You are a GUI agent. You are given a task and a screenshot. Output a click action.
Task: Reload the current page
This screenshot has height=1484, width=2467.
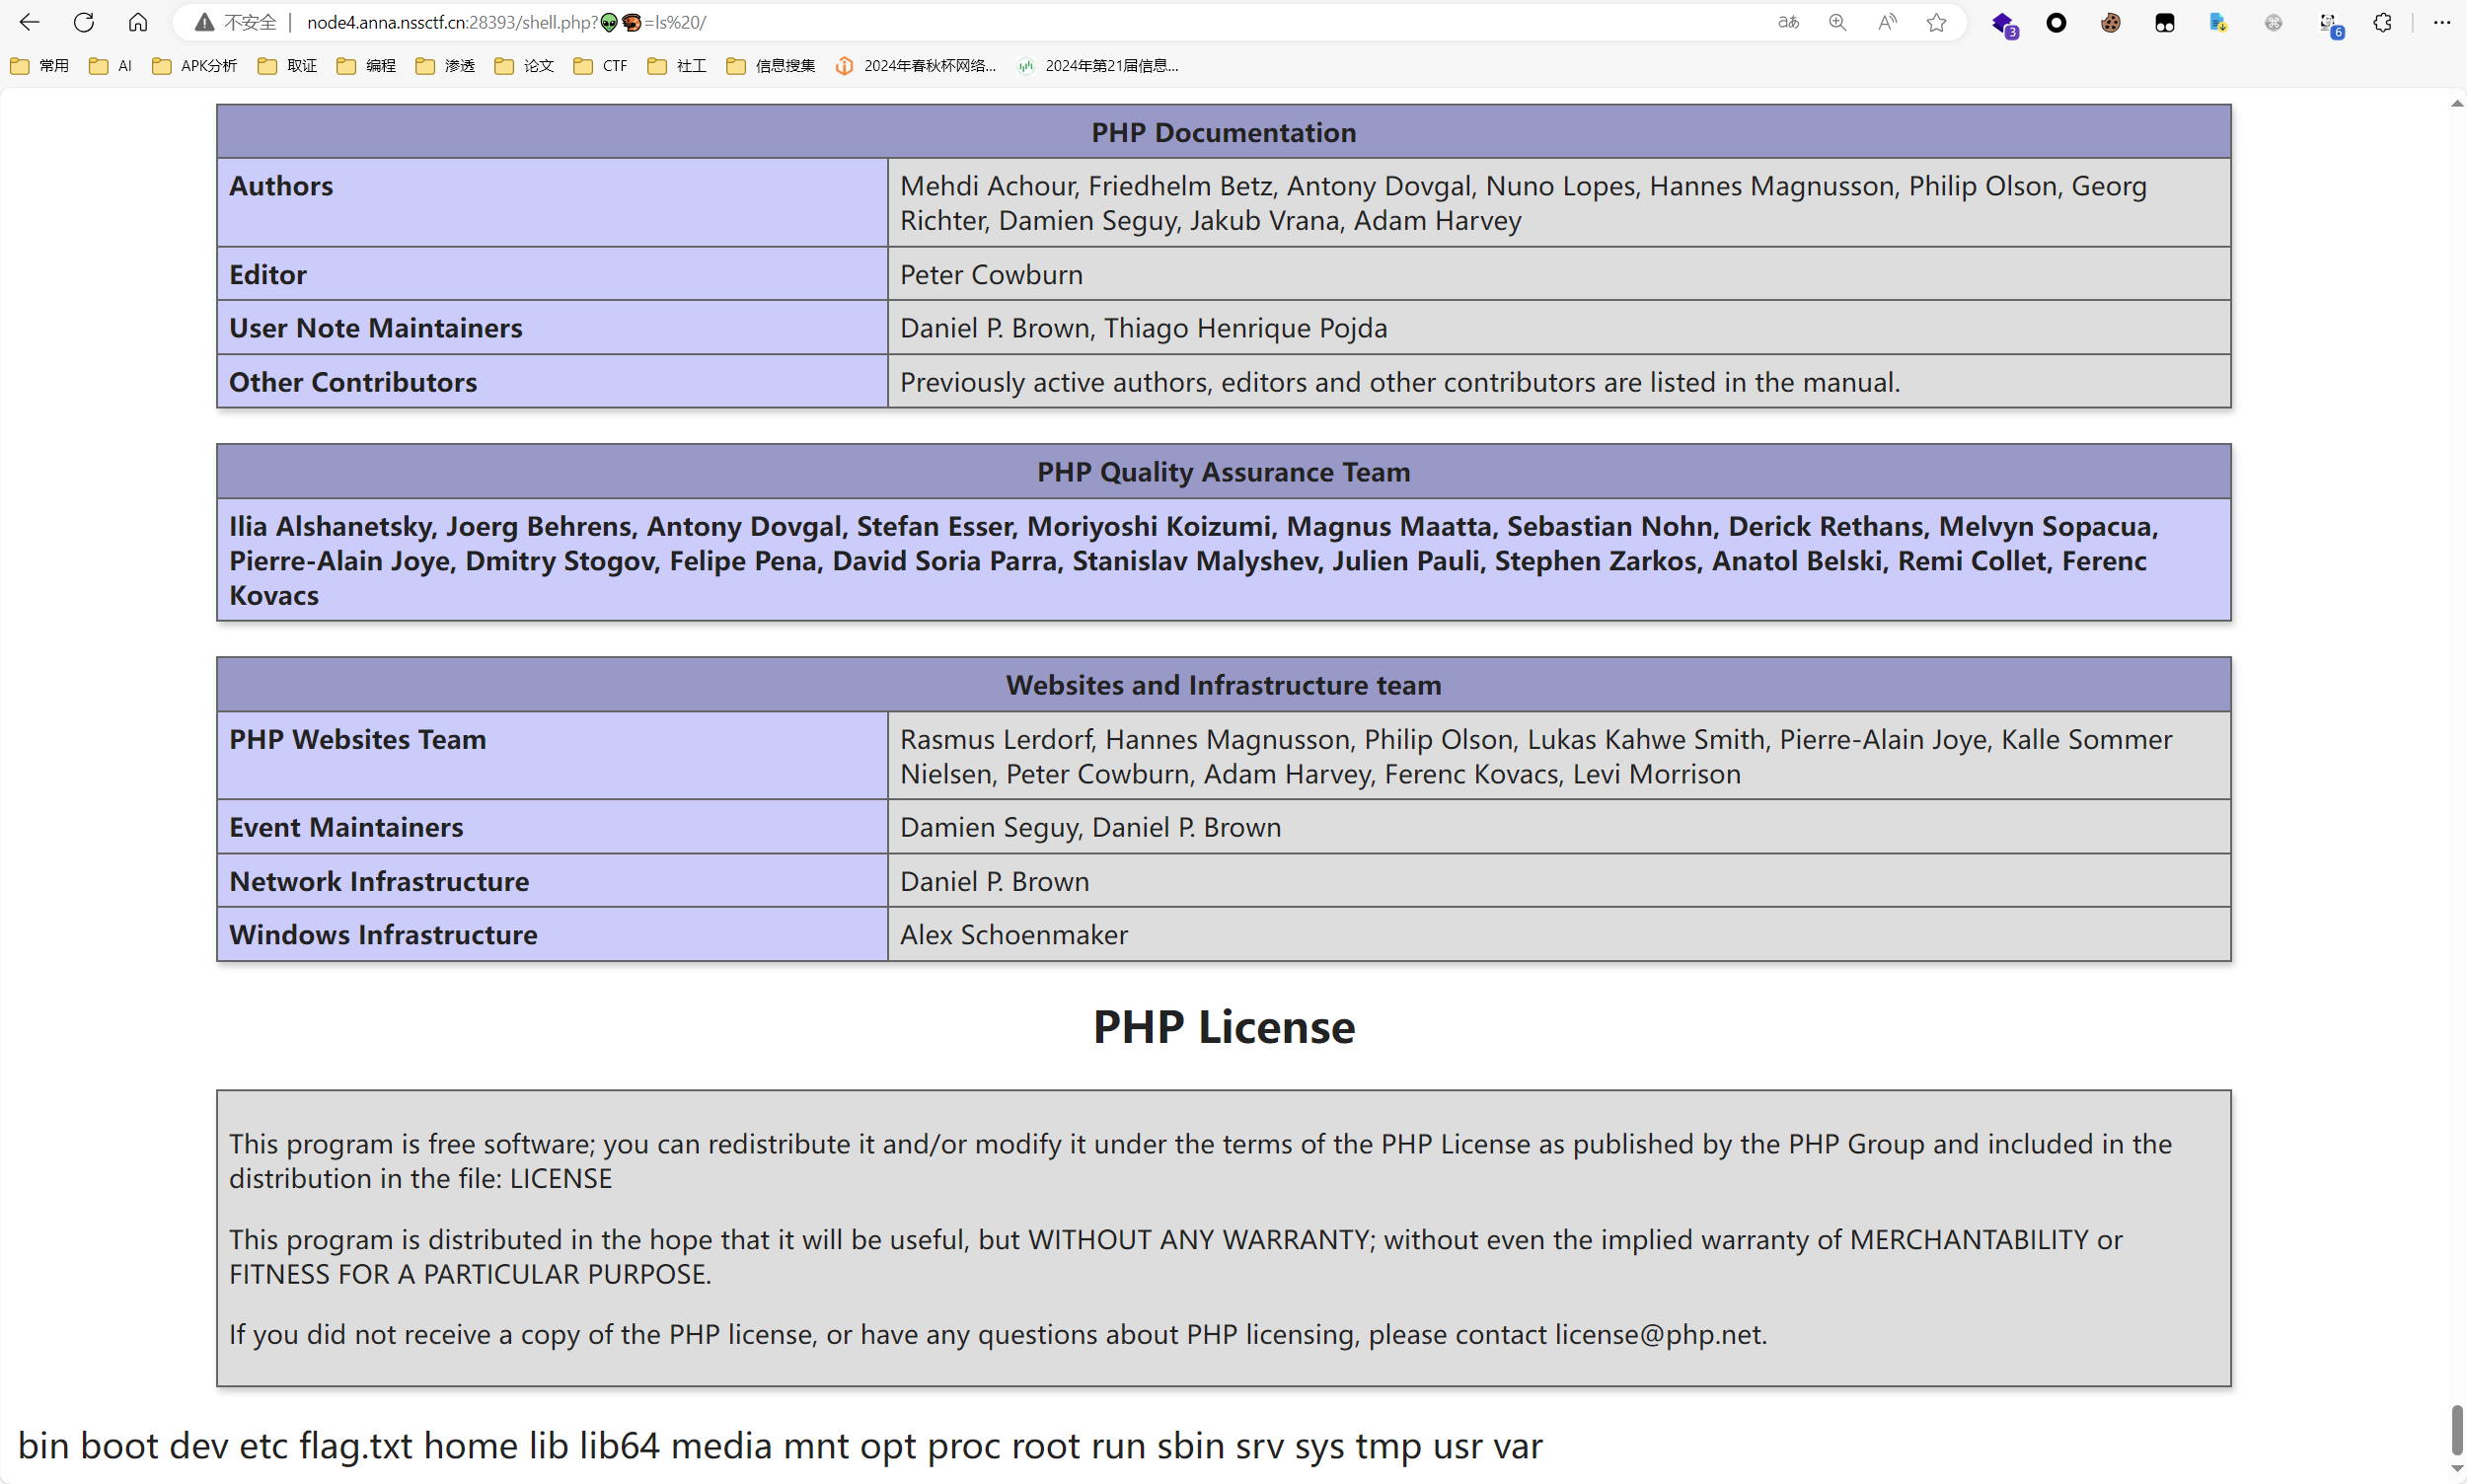pyautogui.click(x=84, y=22)
